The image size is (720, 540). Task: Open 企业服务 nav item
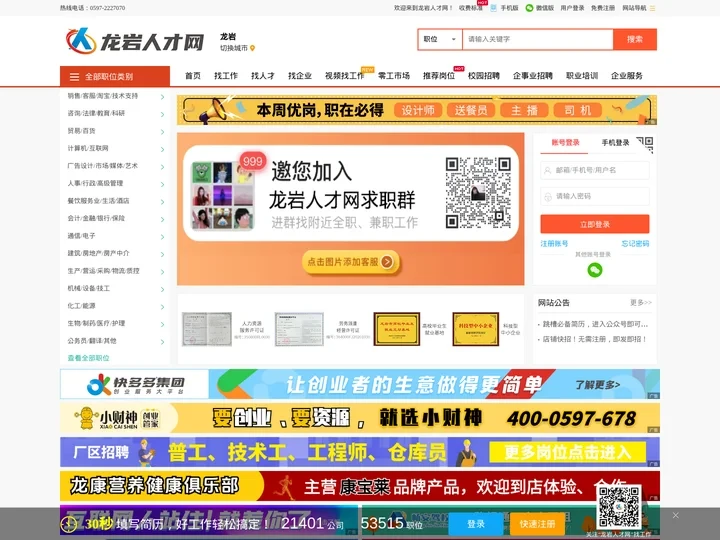[627, 76]
